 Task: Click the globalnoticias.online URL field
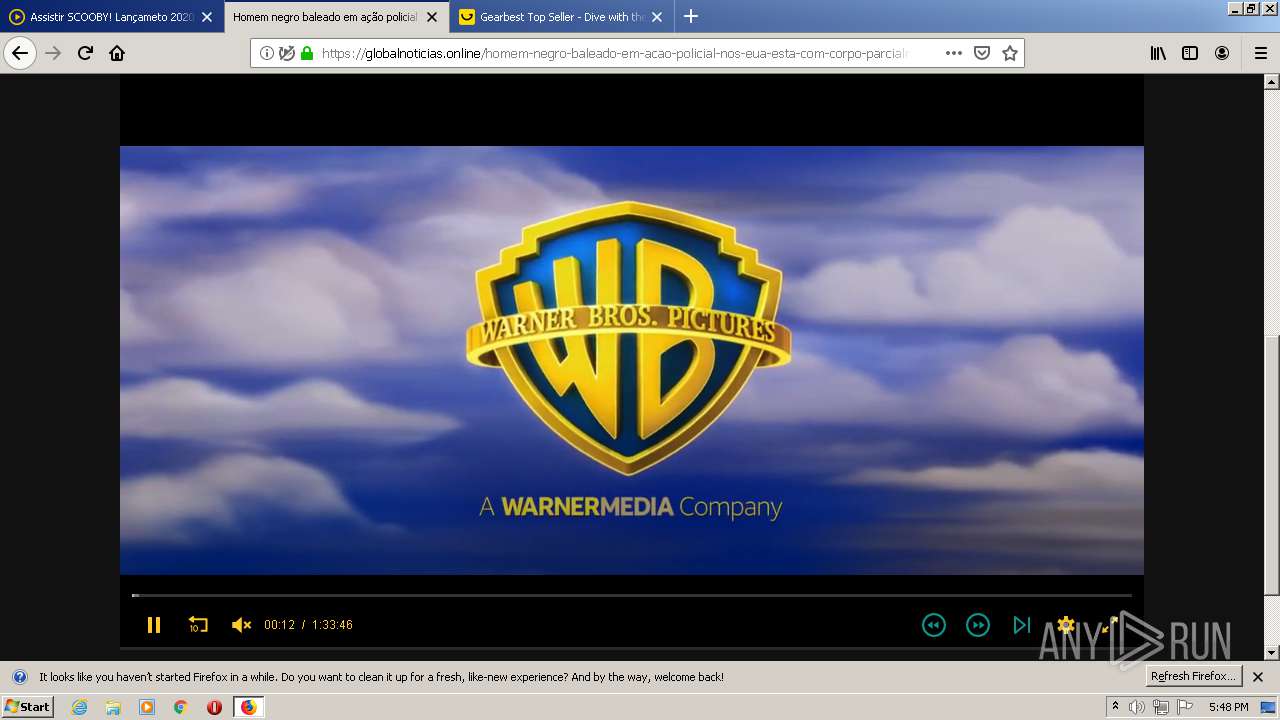click(613, 53)
